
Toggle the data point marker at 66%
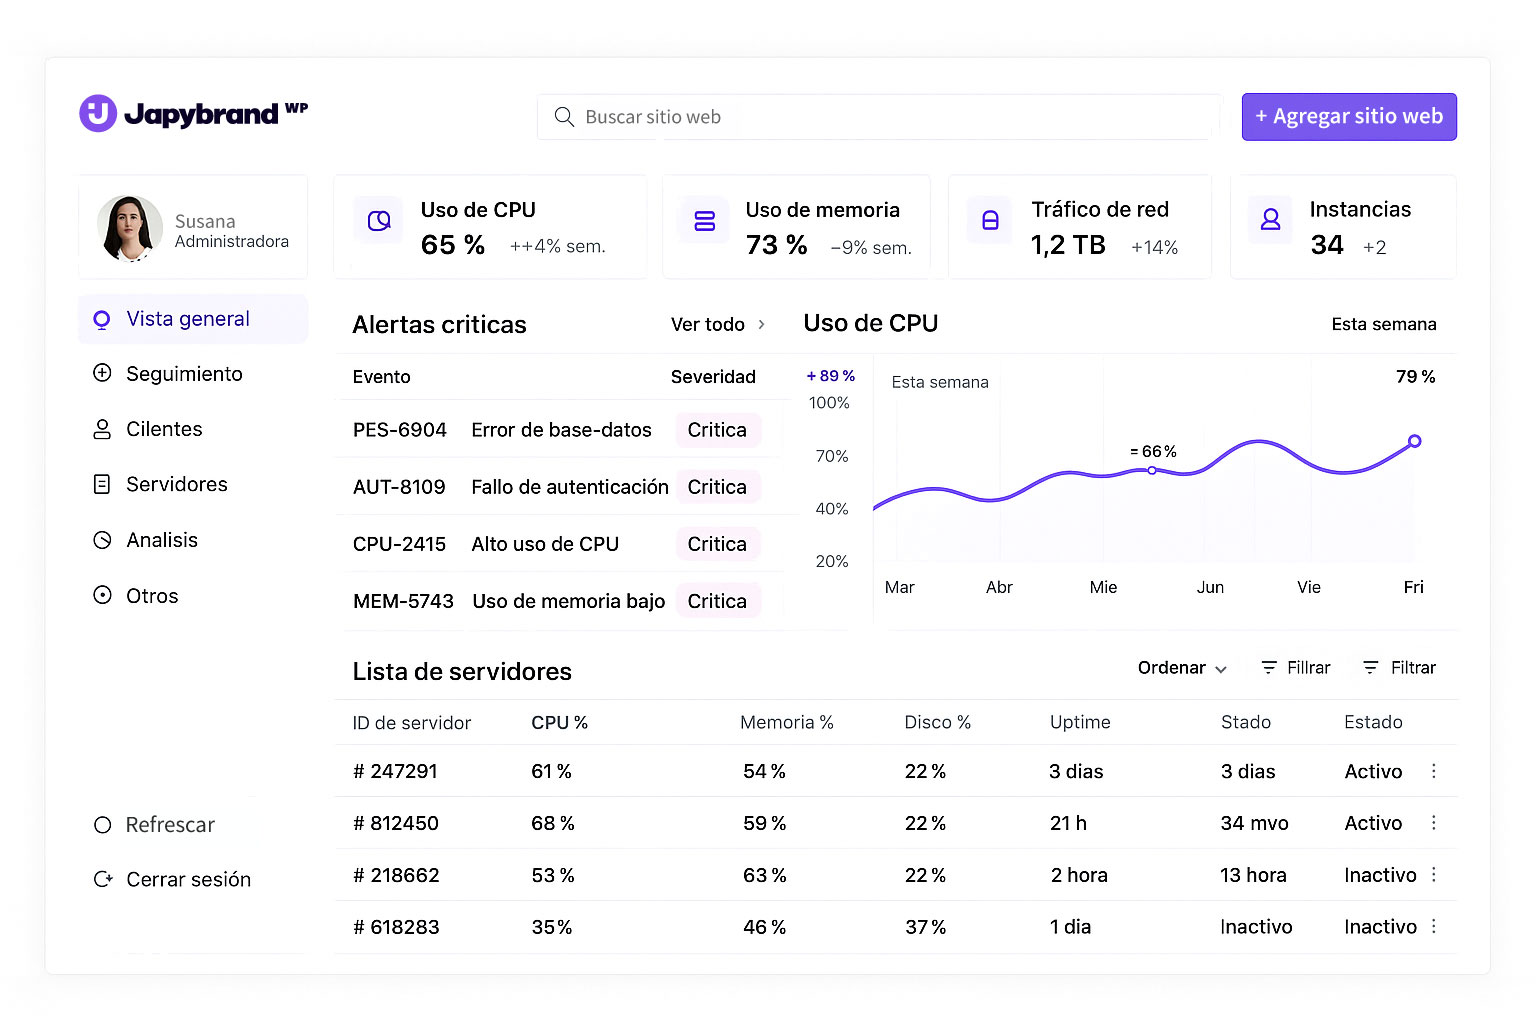(1151, 469)
